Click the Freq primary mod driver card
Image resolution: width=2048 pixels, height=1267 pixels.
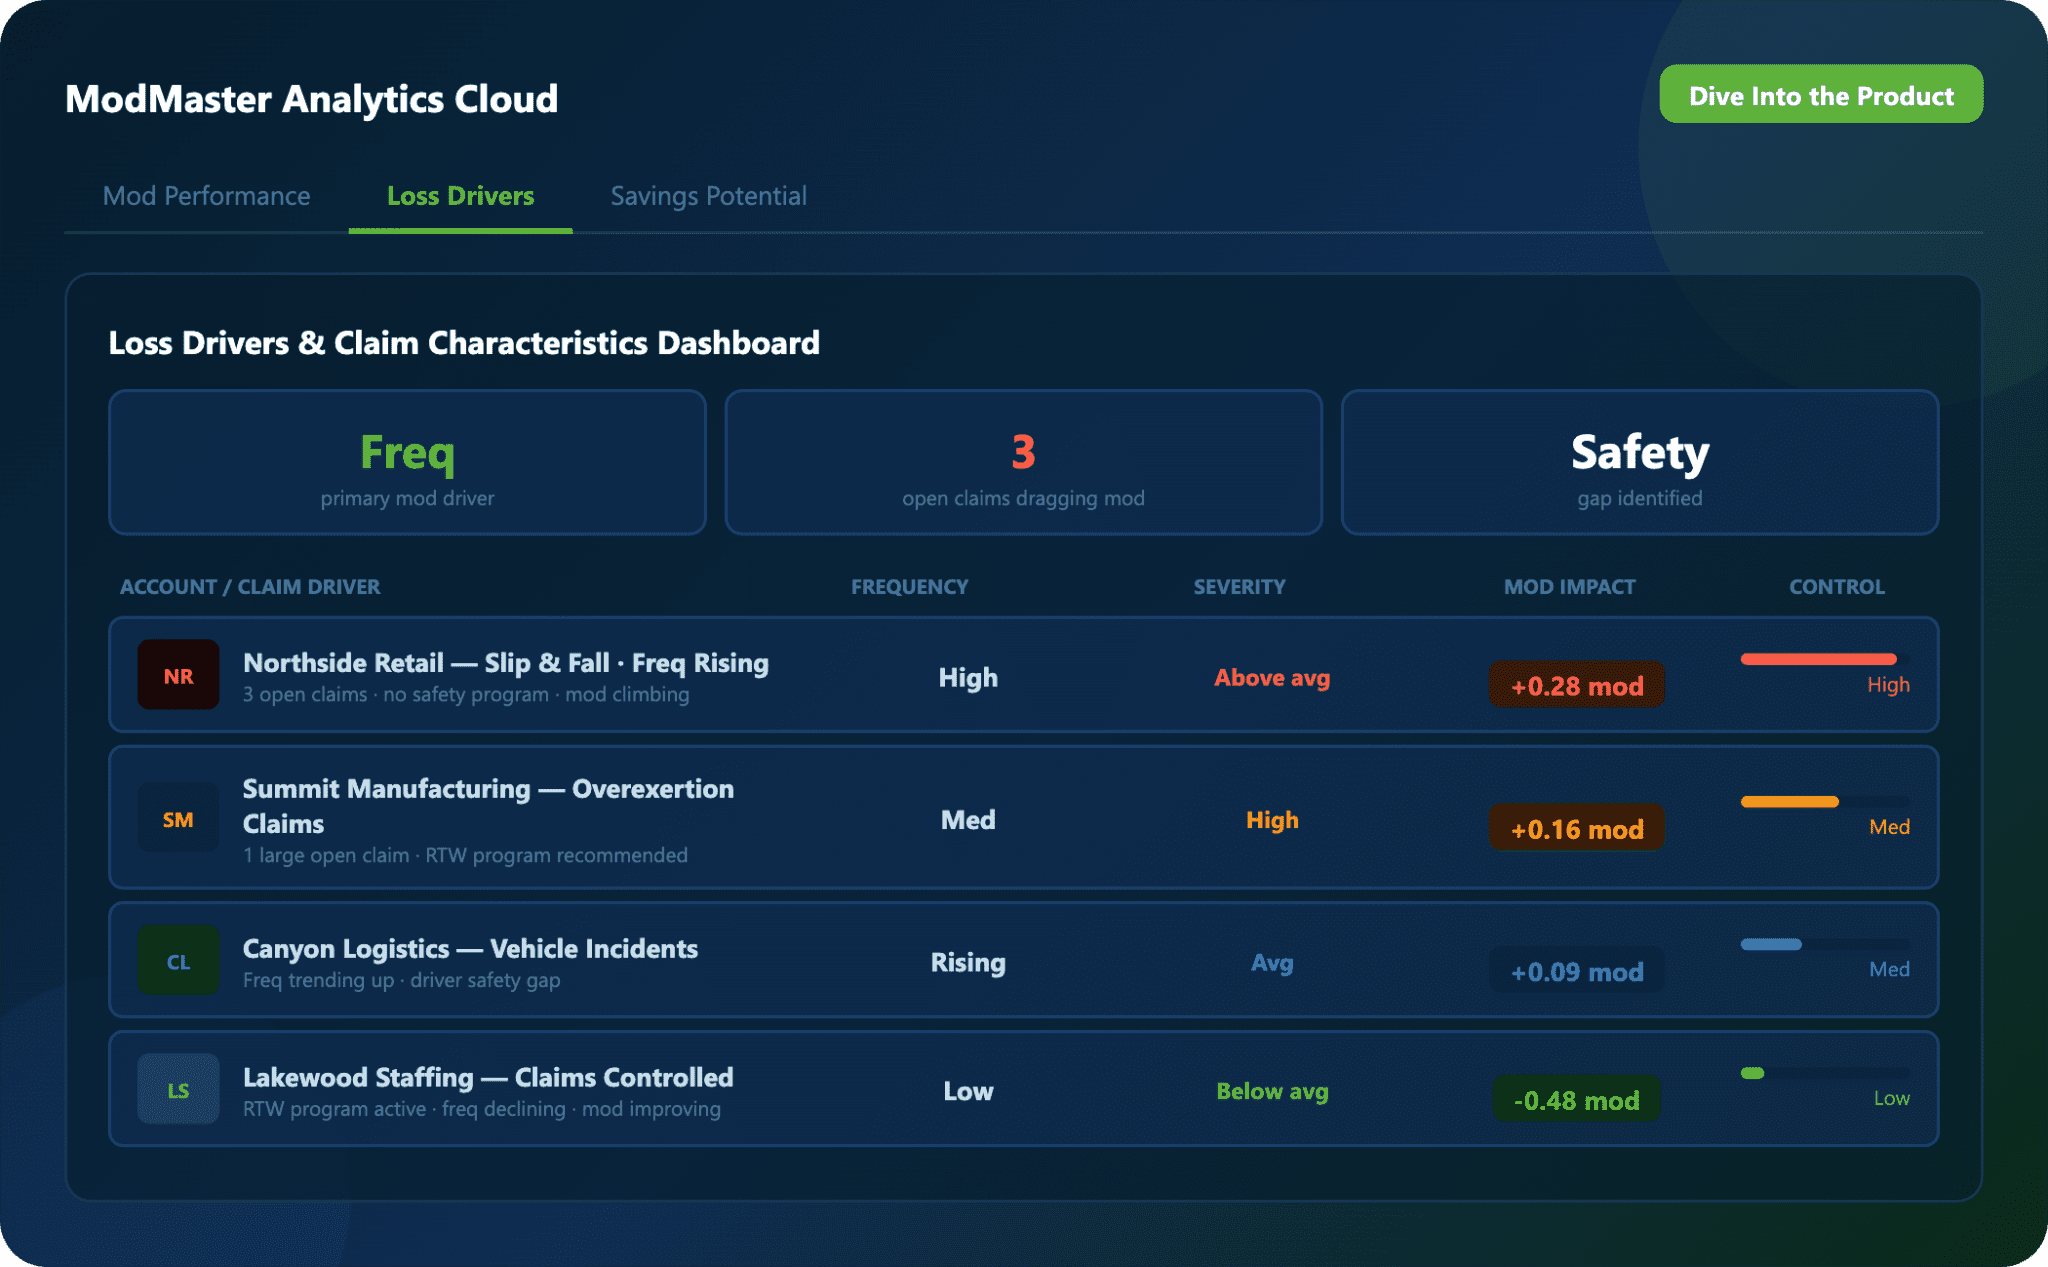point(407,462)
